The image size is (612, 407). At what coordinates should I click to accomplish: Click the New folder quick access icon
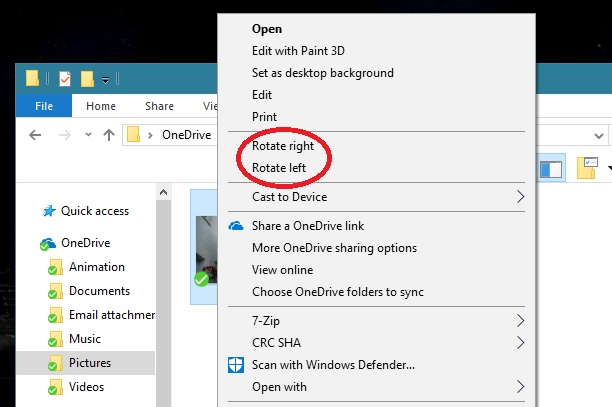tap(87, 79)
